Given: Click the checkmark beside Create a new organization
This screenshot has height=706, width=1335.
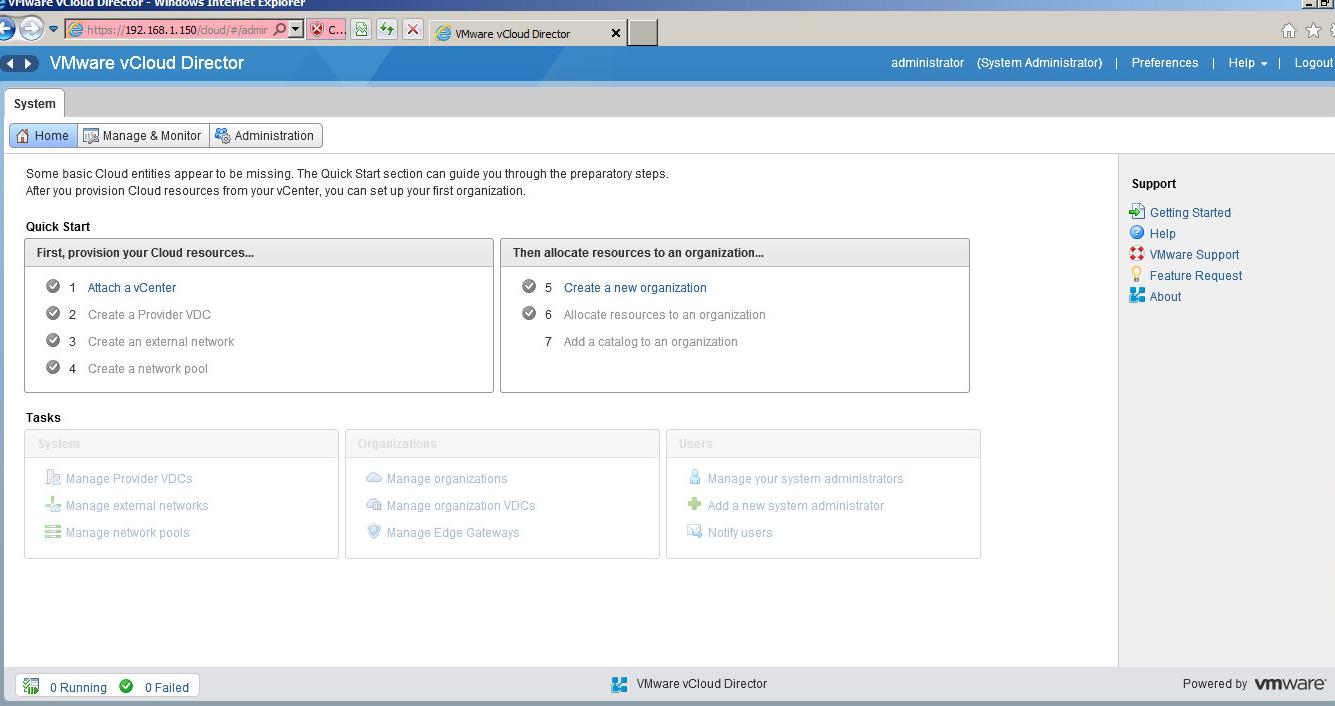Looking at the screenshot, I should (529, 286).
